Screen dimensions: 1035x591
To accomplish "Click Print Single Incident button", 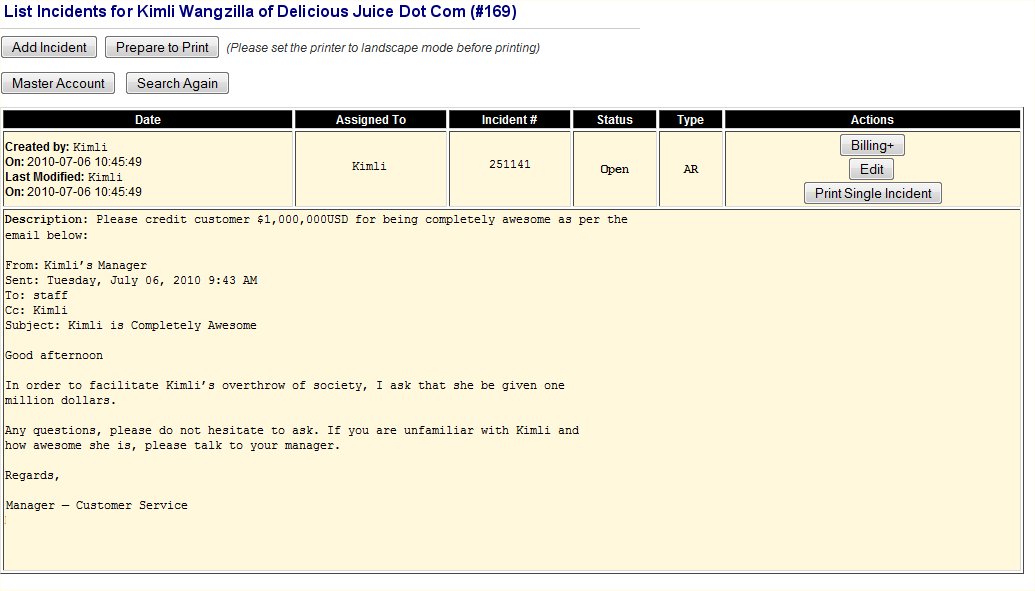I will coord(872,194).
